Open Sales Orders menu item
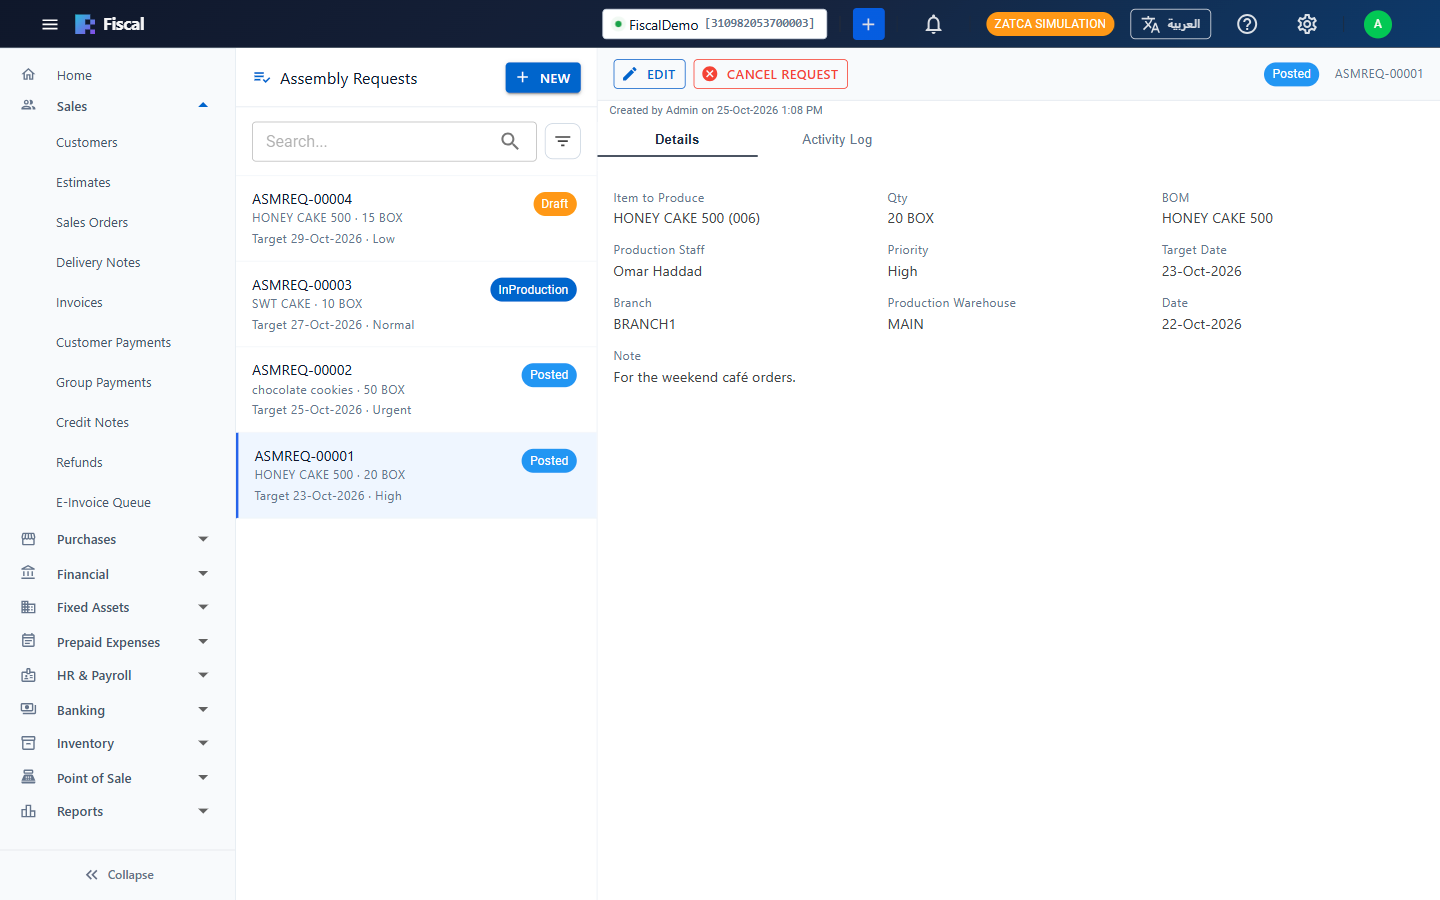1440x900 pixels. pos(92,223)
